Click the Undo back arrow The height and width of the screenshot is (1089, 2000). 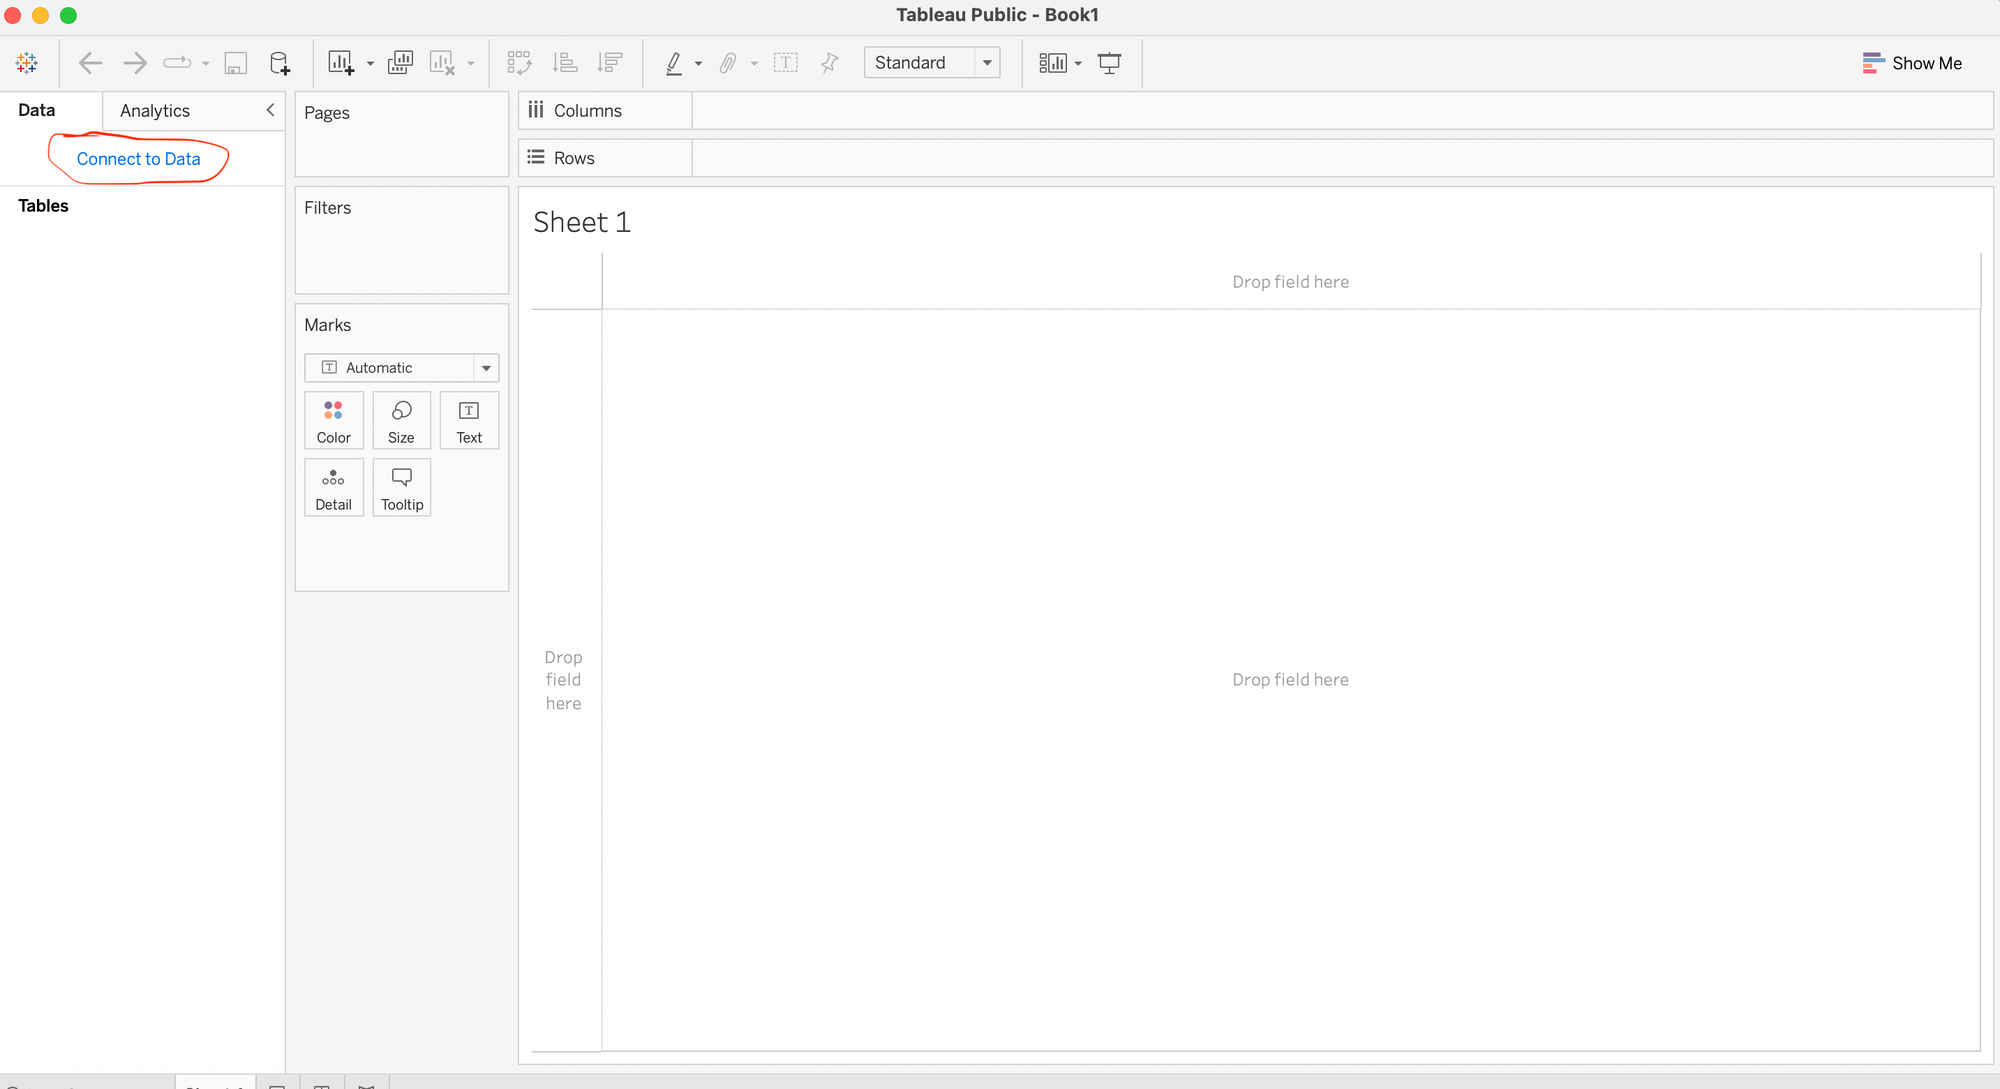[x=90, y=63]
